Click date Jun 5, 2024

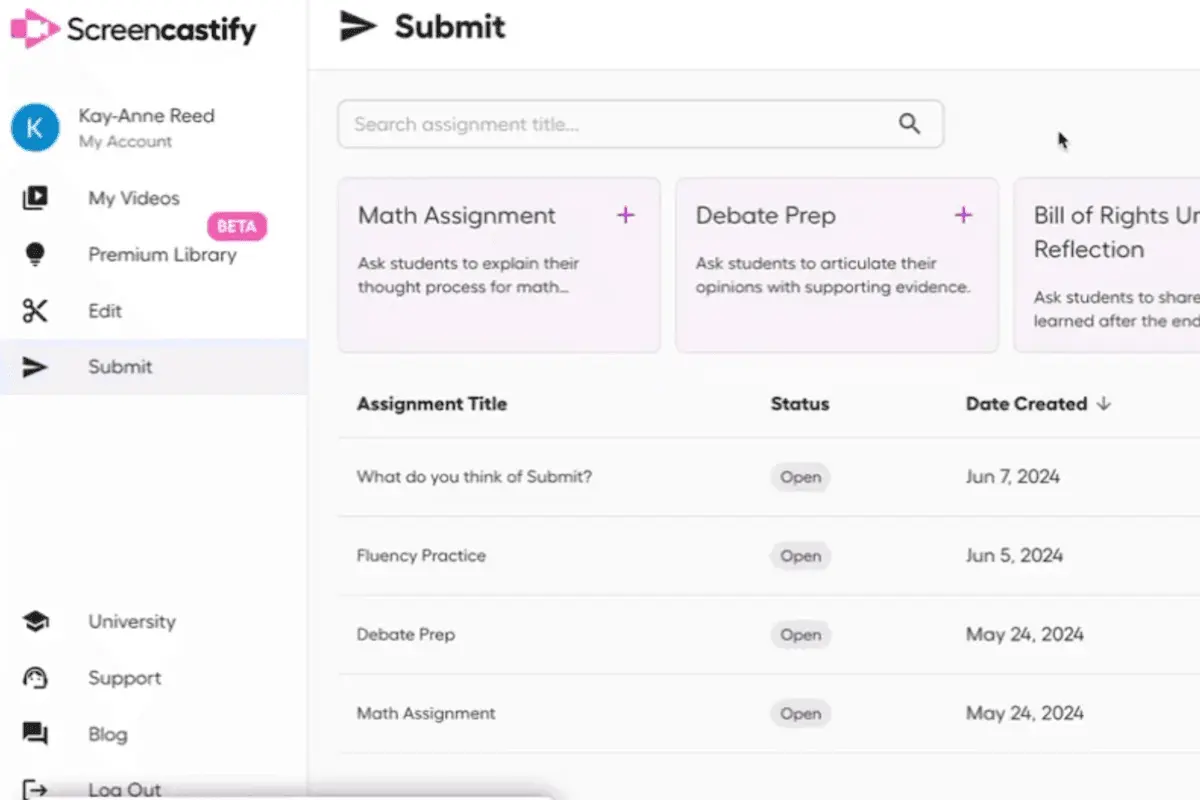pyautogui.click(x=1014, y=556)
